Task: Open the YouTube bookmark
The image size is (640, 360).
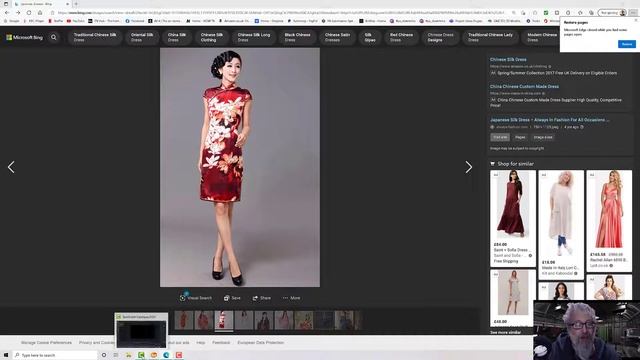Action: (x=76, y=20)
